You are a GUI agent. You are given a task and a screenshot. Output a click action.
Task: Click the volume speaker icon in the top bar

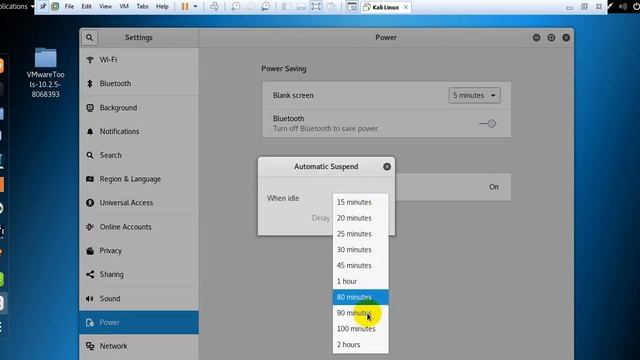pyautogui.click(x=623, y=7)
